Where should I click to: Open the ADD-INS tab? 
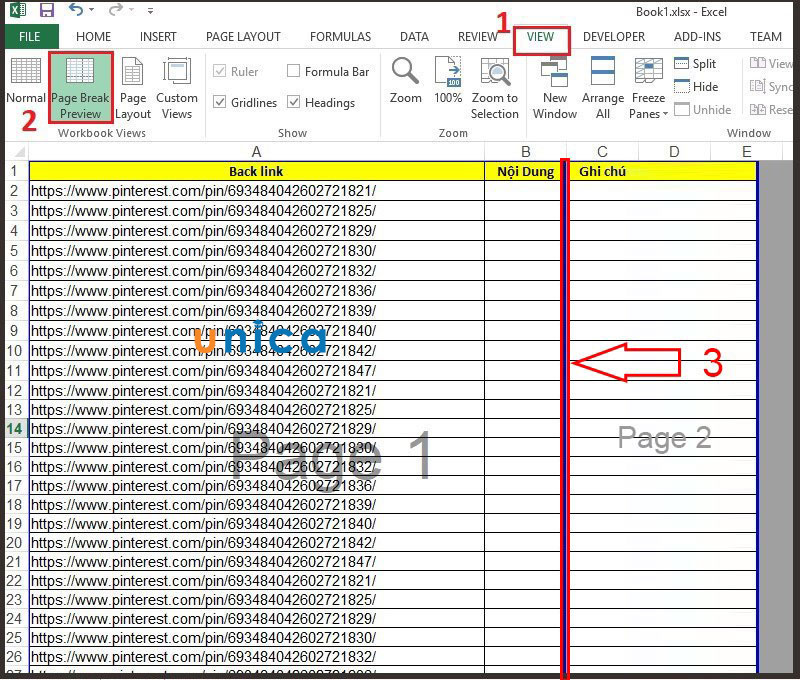[697, 37]
